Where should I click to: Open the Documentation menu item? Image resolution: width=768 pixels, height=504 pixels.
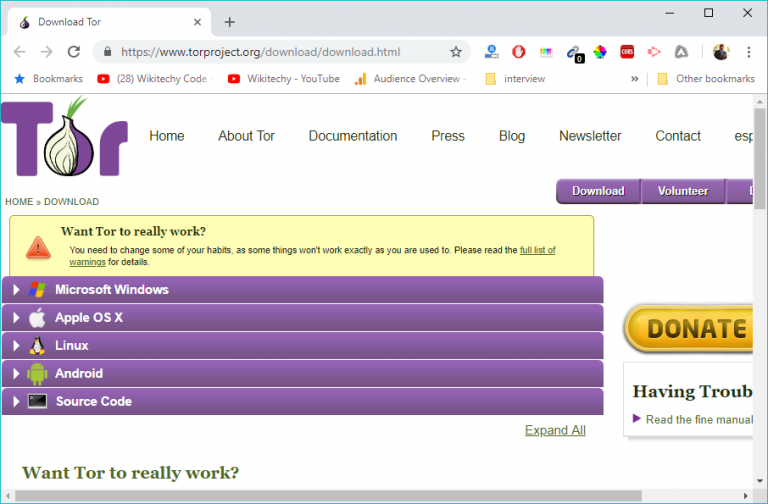[x=352, y=136]
